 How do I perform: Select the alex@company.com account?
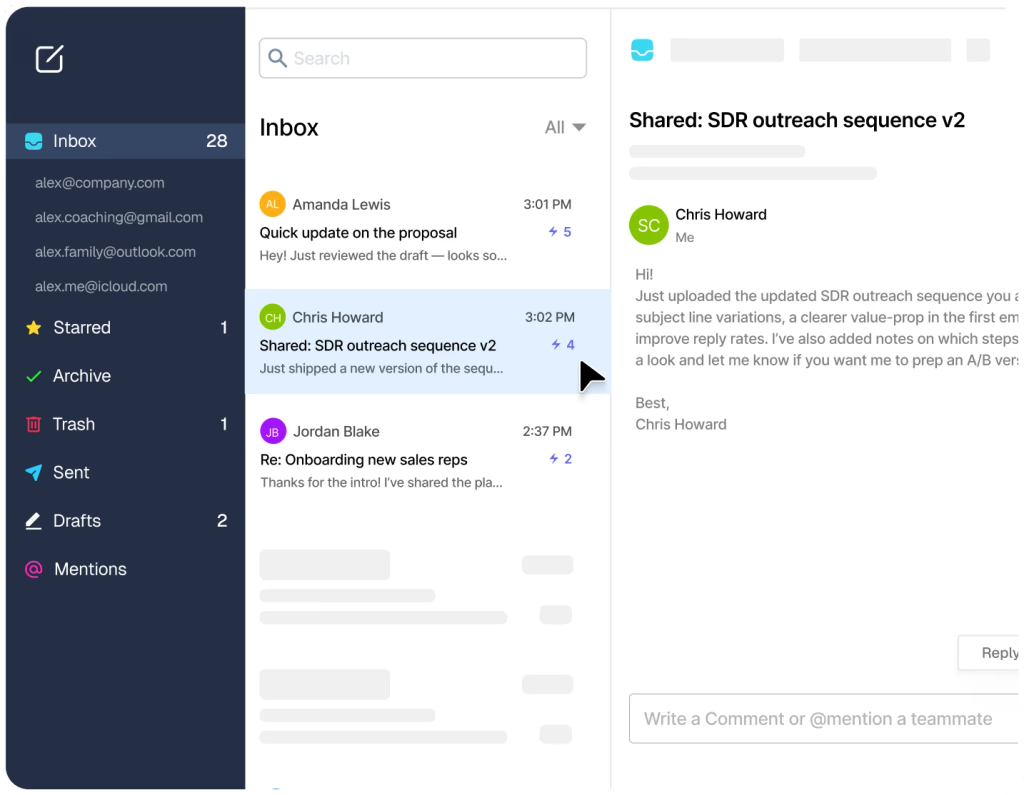tap(100, 183)
